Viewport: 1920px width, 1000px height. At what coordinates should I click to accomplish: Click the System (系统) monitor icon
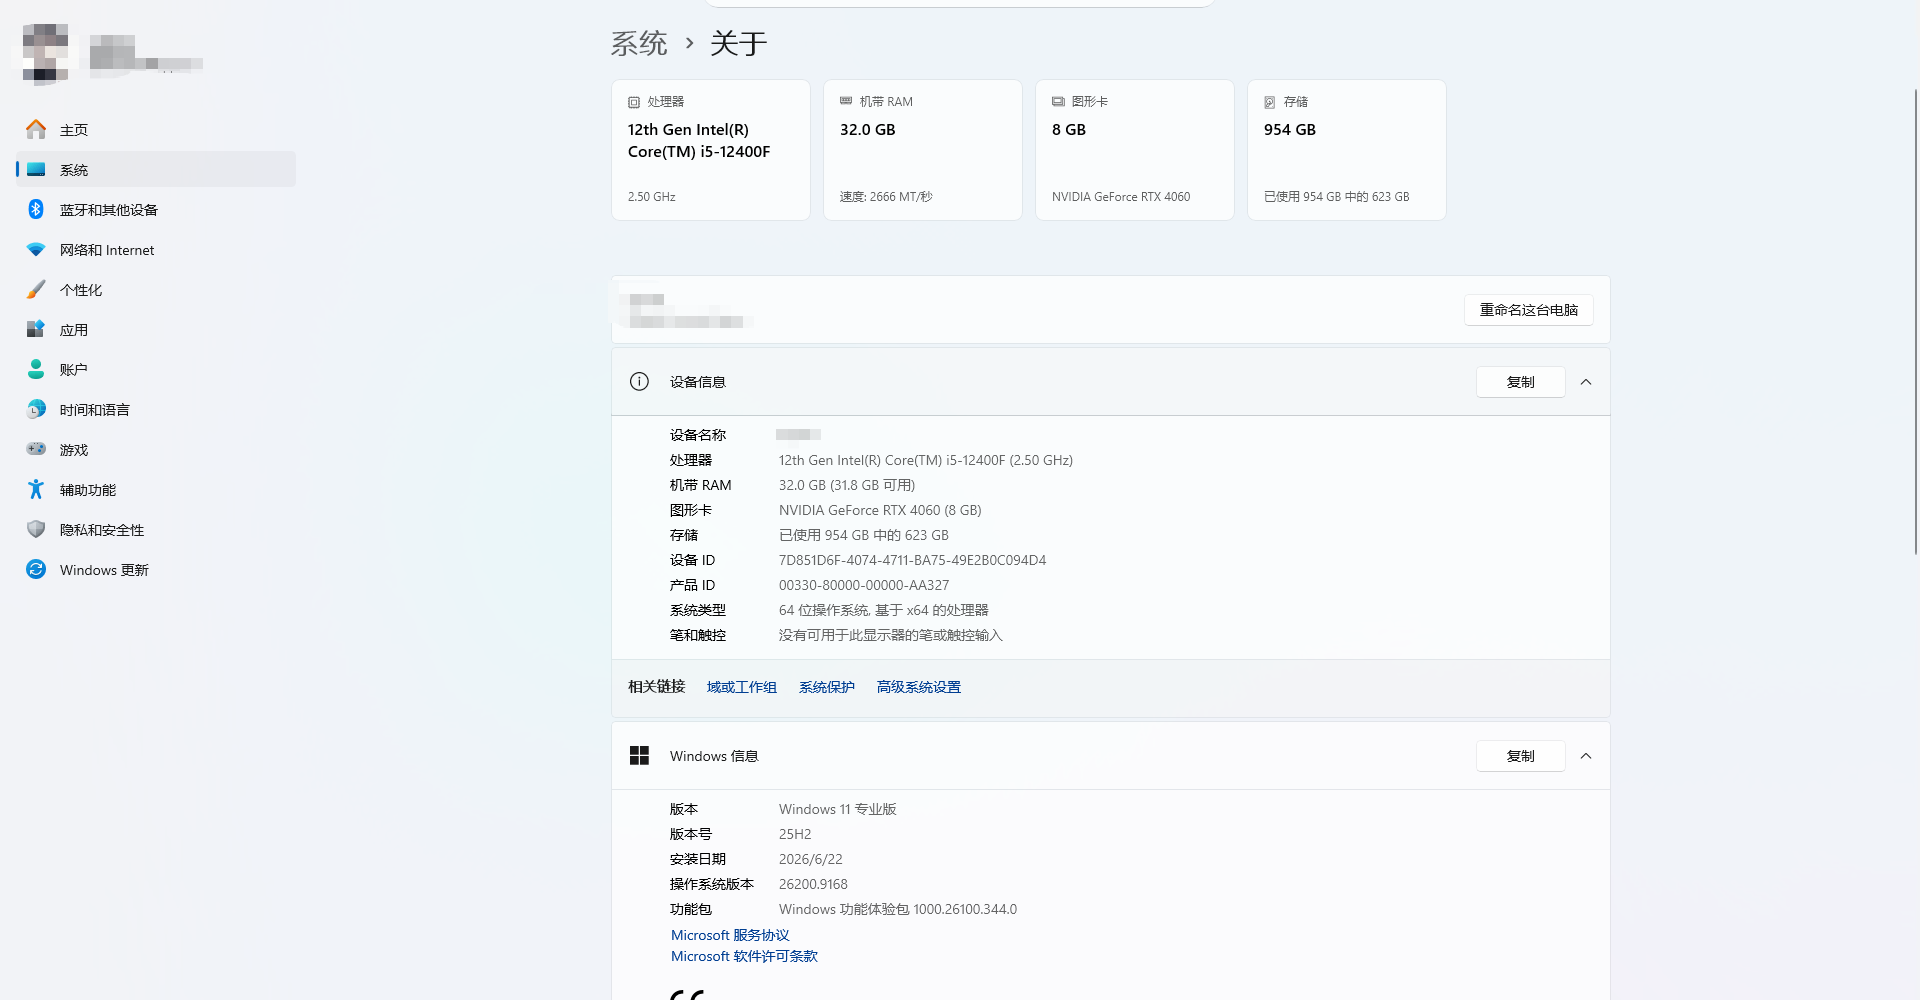tap(36, 169)
